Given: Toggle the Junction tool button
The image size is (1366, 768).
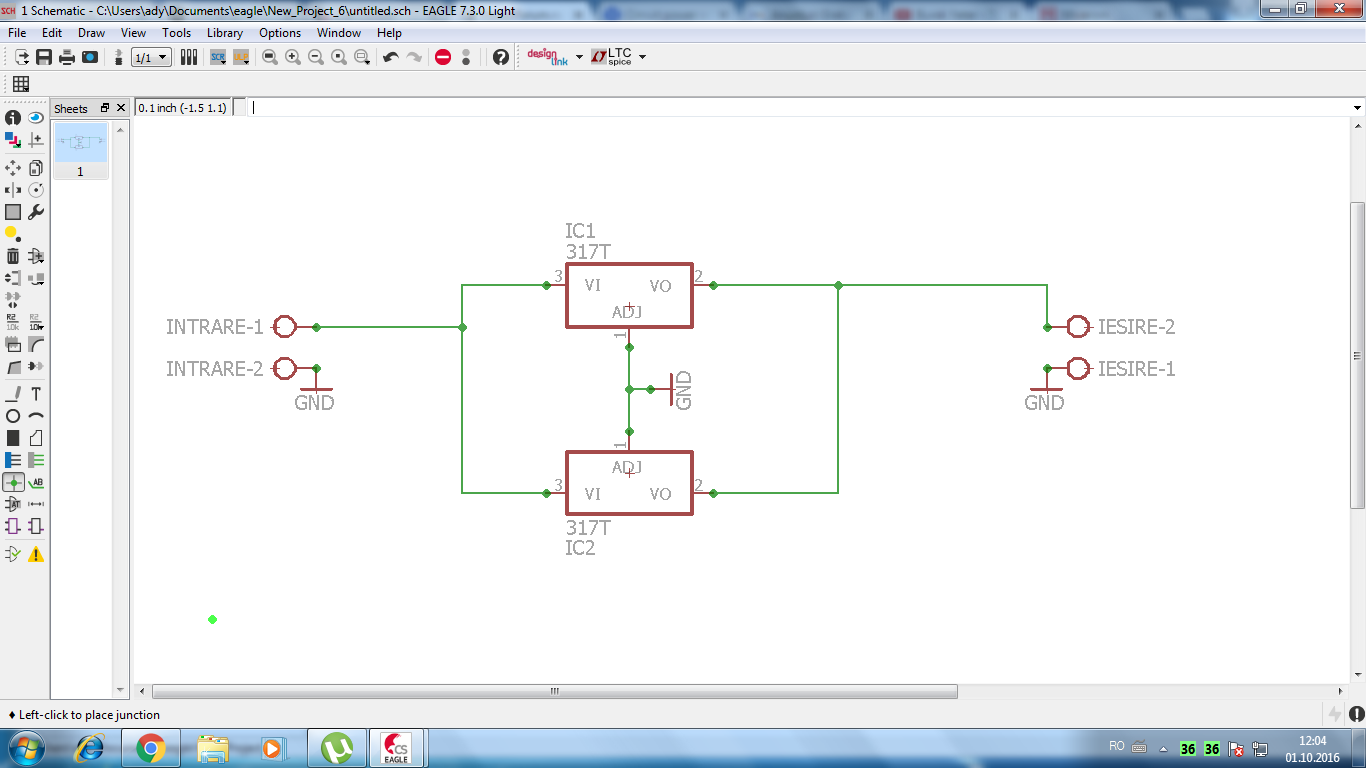Looking at the screenshot, I should pos(13,482).
